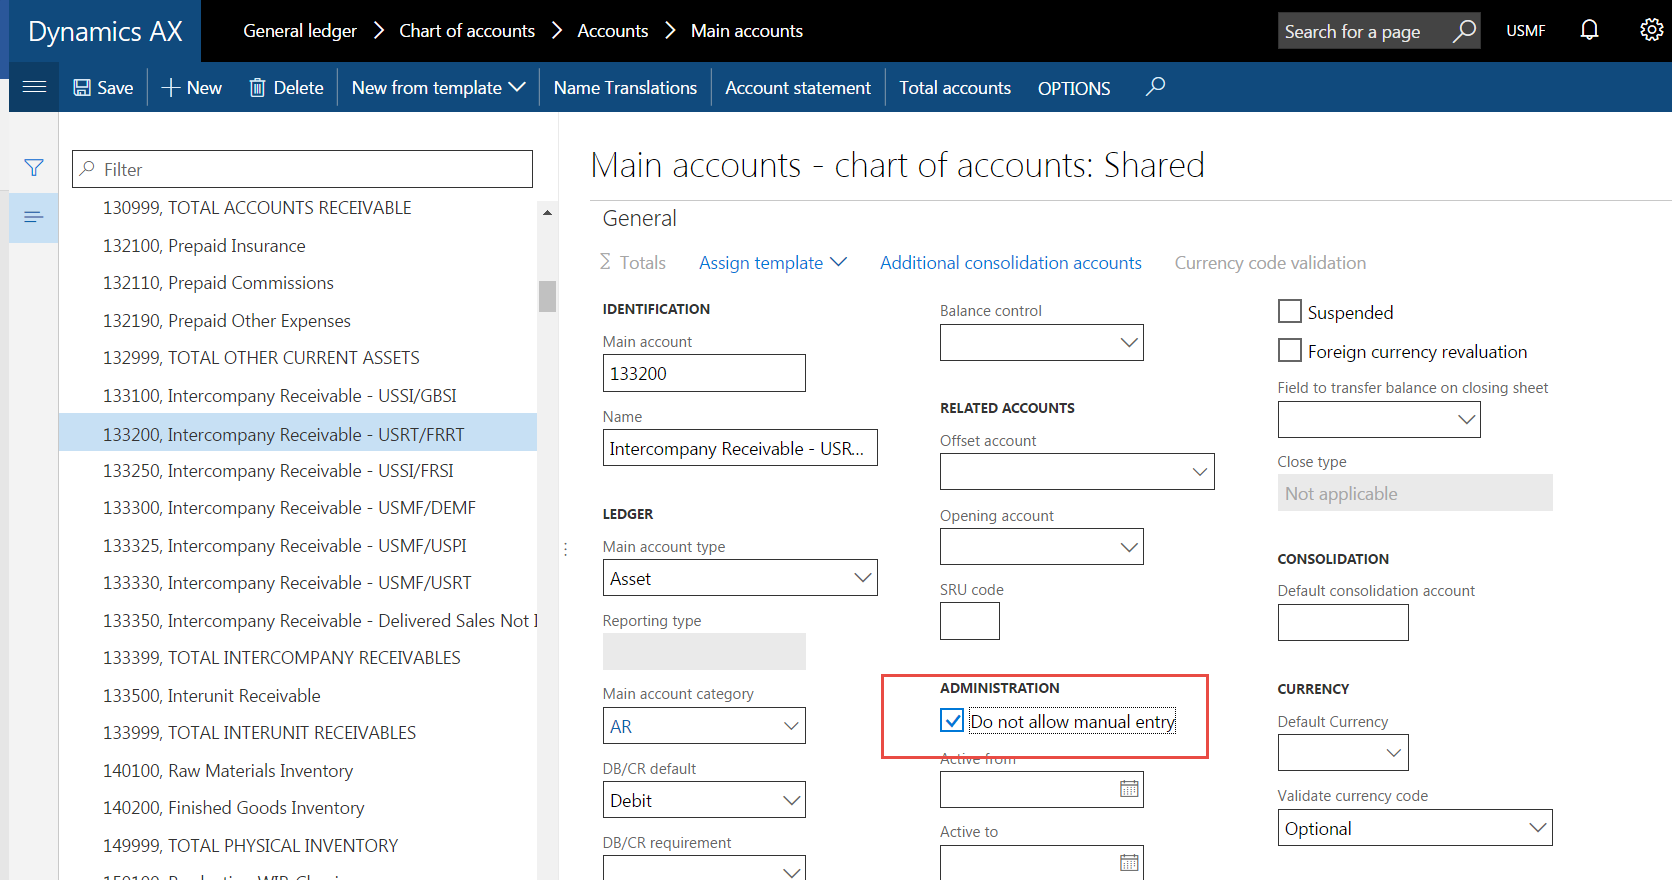The width and height of the screenshot is (1672, 880).
Task: Click the Save button
Action: [103, 88]
